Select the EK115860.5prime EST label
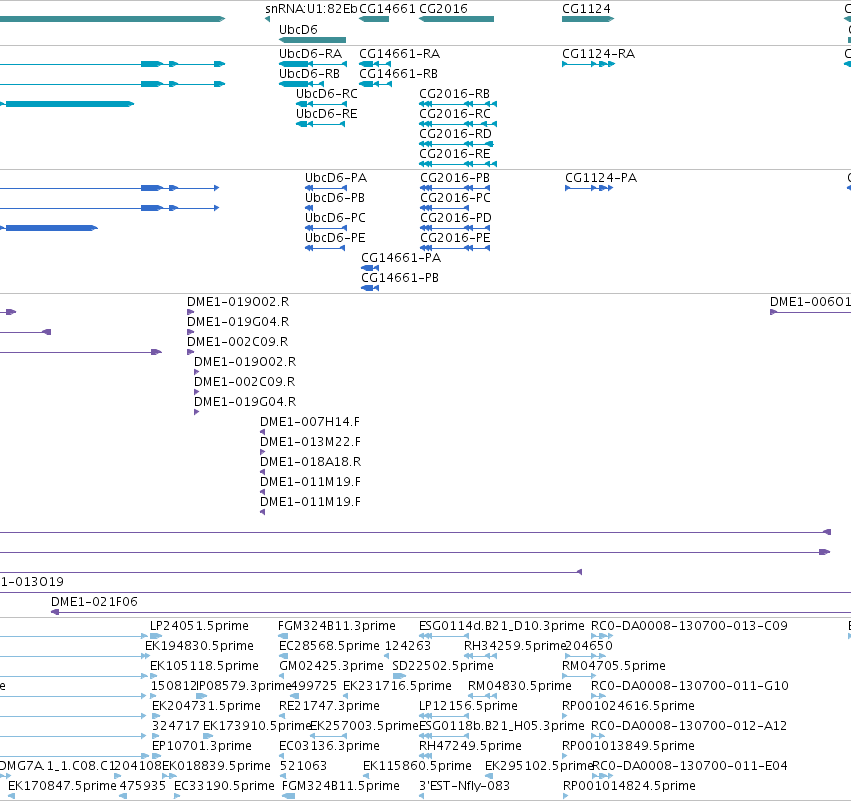The image size is (851, 801). (417, 766)
